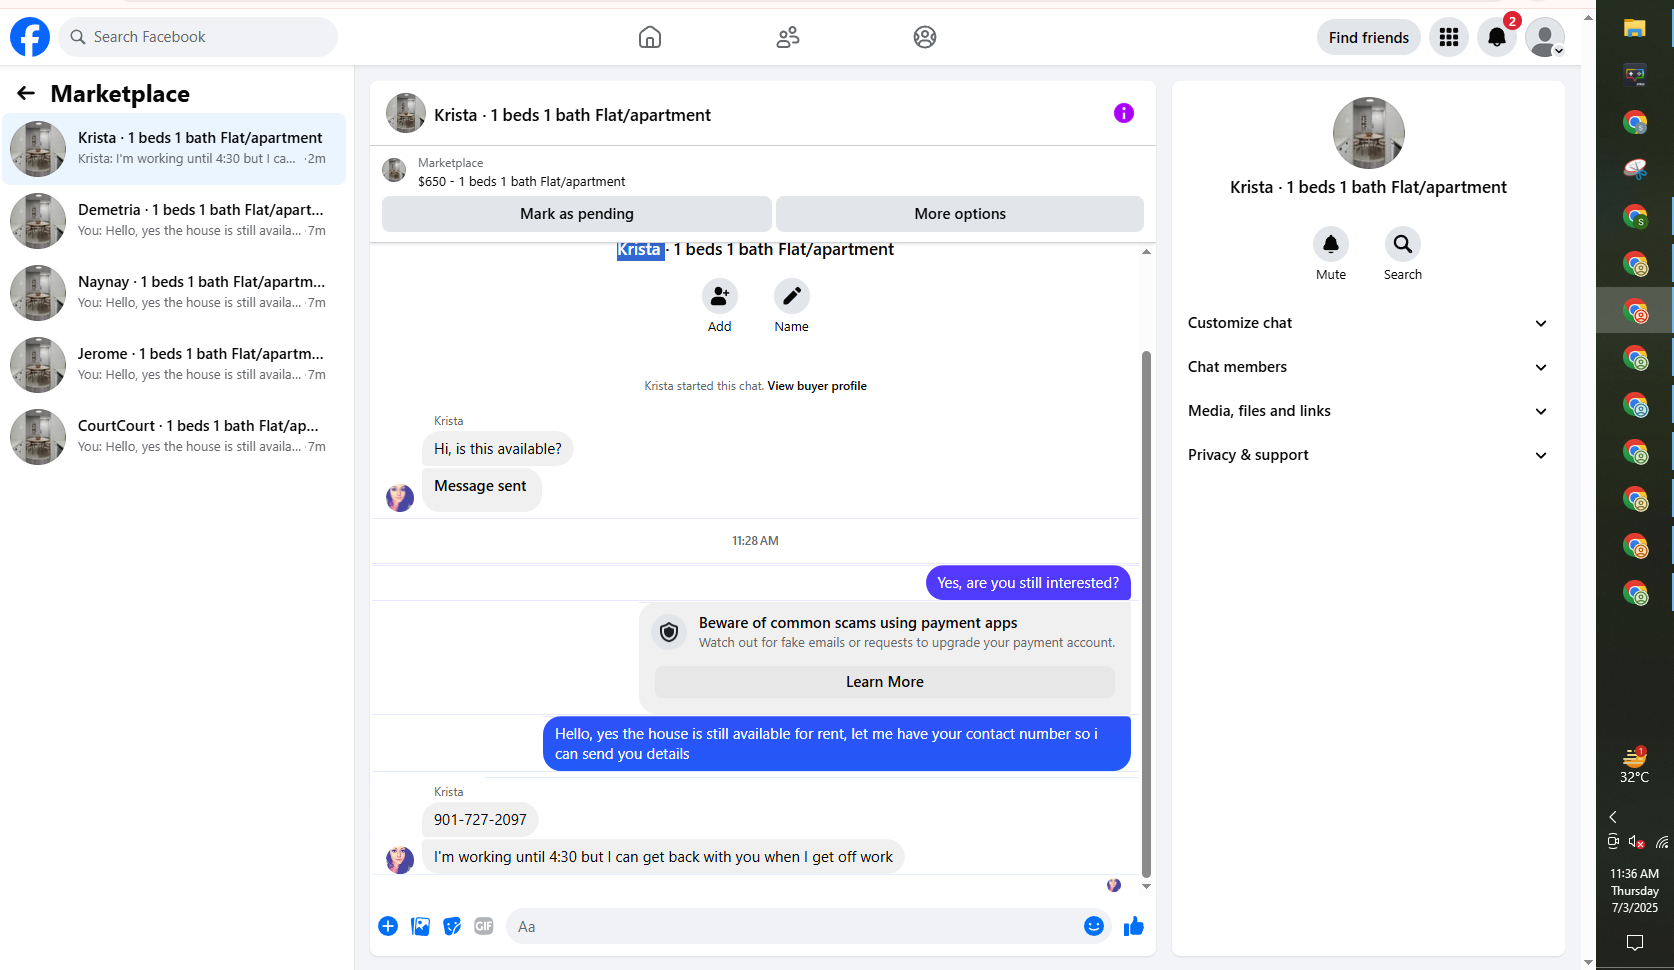Screen dimensions: 1674x970
Task: Click the Find friends button
Action: tap(1369, 38)
